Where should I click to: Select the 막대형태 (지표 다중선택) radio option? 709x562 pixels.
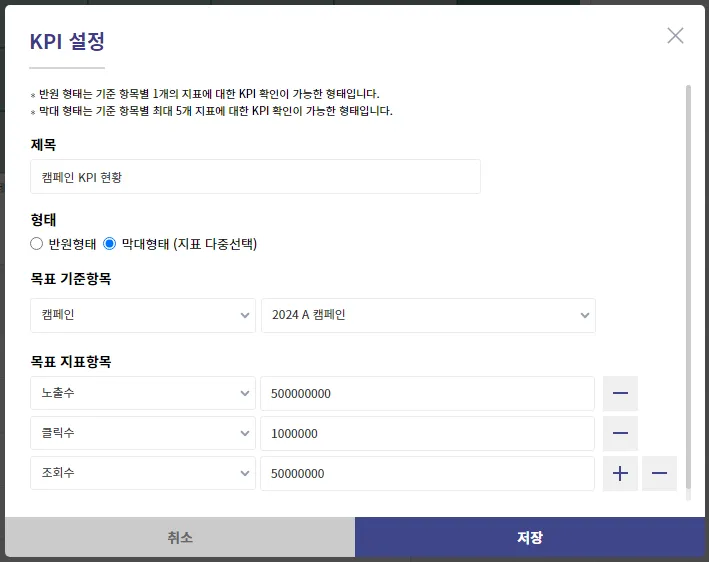click(x=109, y=244)
